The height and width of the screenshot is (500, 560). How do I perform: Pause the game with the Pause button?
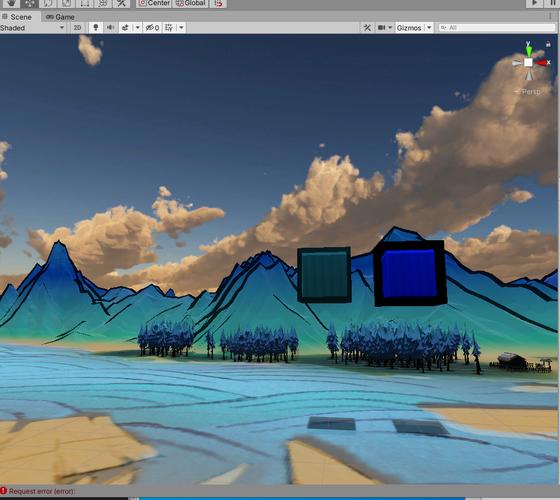[x=552, y=3]
